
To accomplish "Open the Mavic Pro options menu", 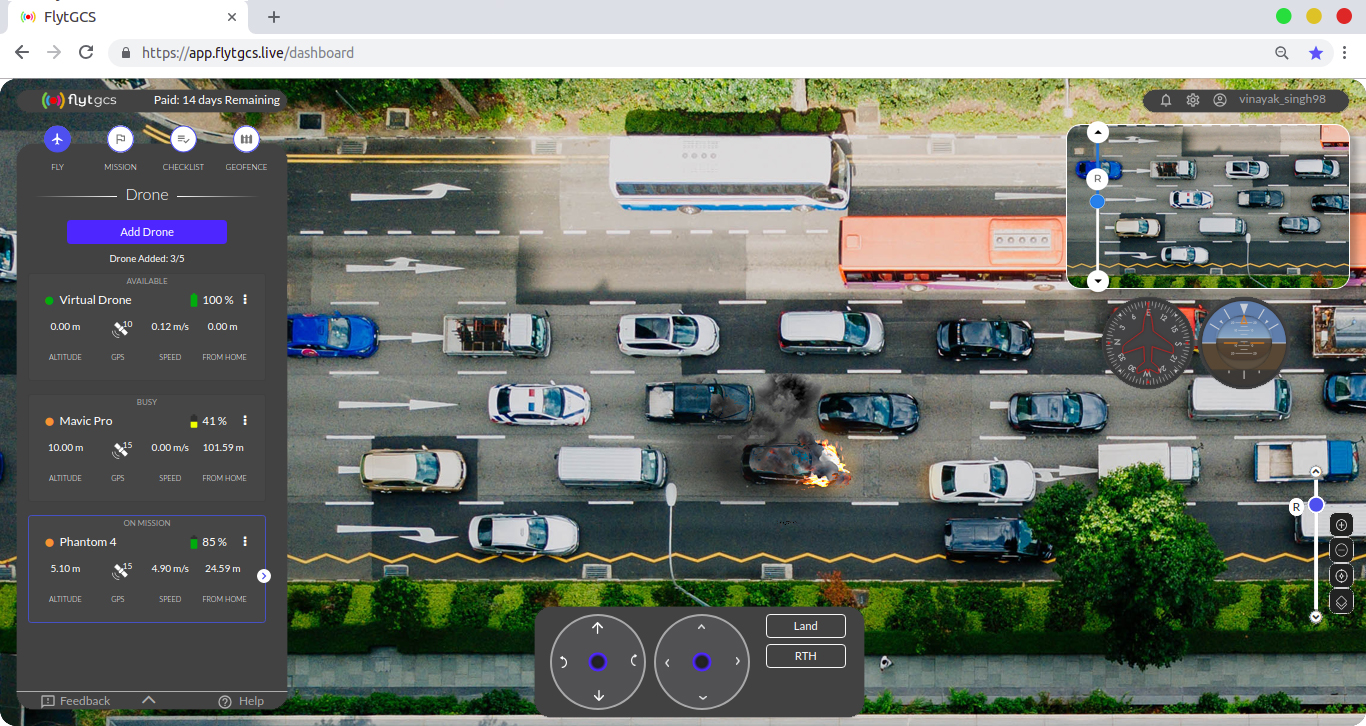I will click(x=245, y=421).
